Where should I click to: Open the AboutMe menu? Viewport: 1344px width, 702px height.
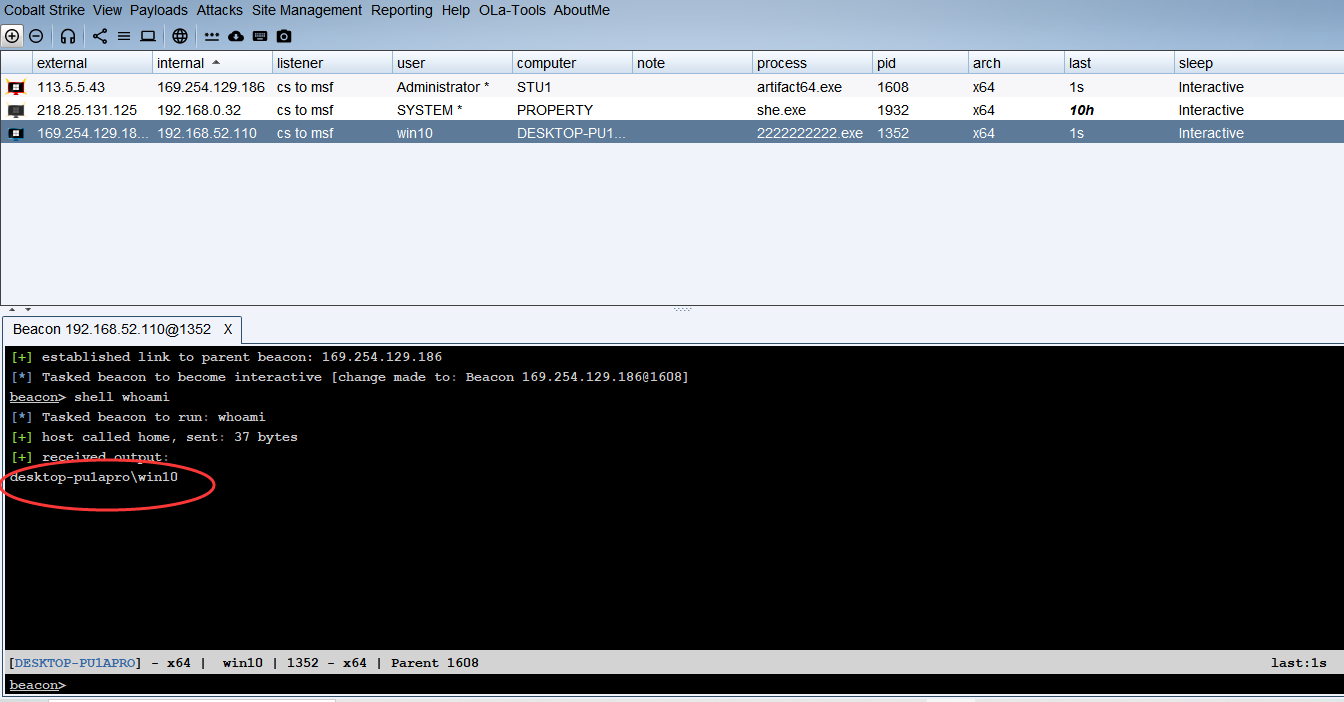pos(581,10)
